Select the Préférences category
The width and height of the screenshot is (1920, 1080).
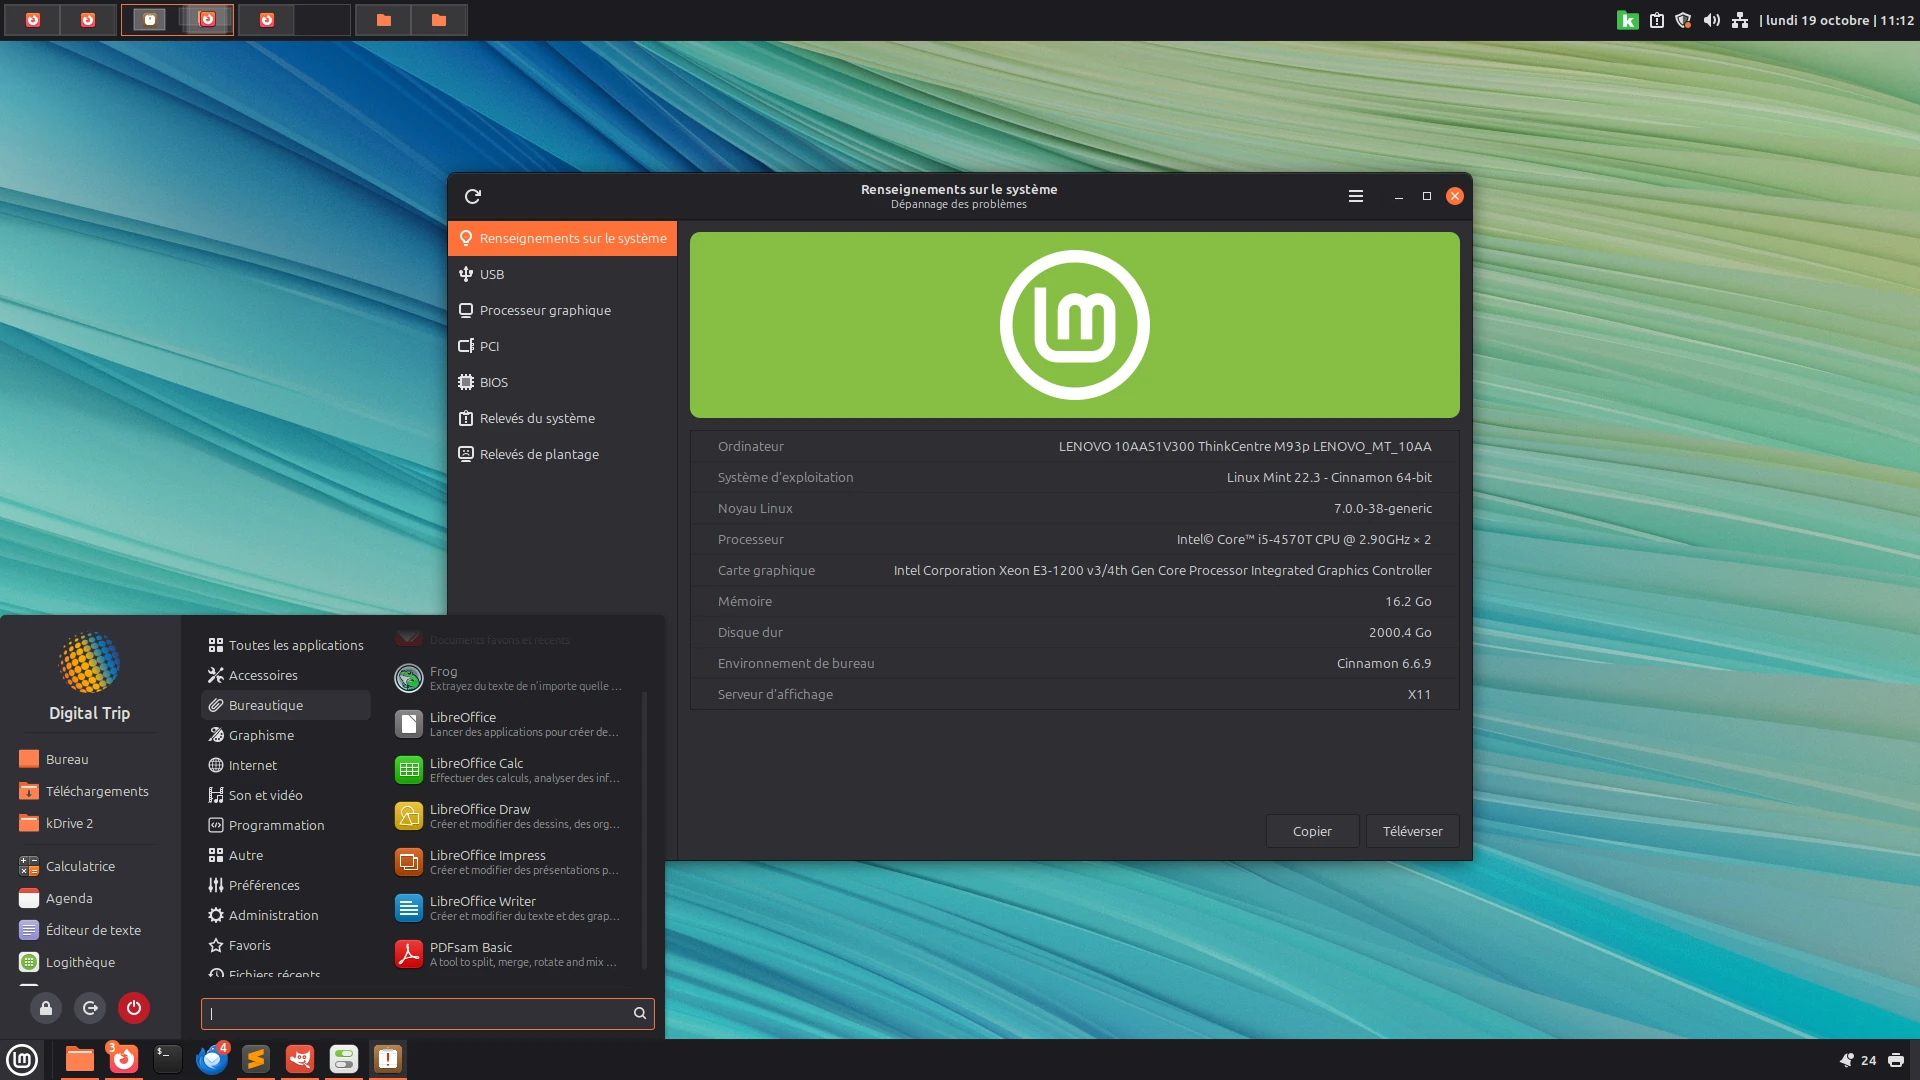pyautogui.click(x=286, y=885)
